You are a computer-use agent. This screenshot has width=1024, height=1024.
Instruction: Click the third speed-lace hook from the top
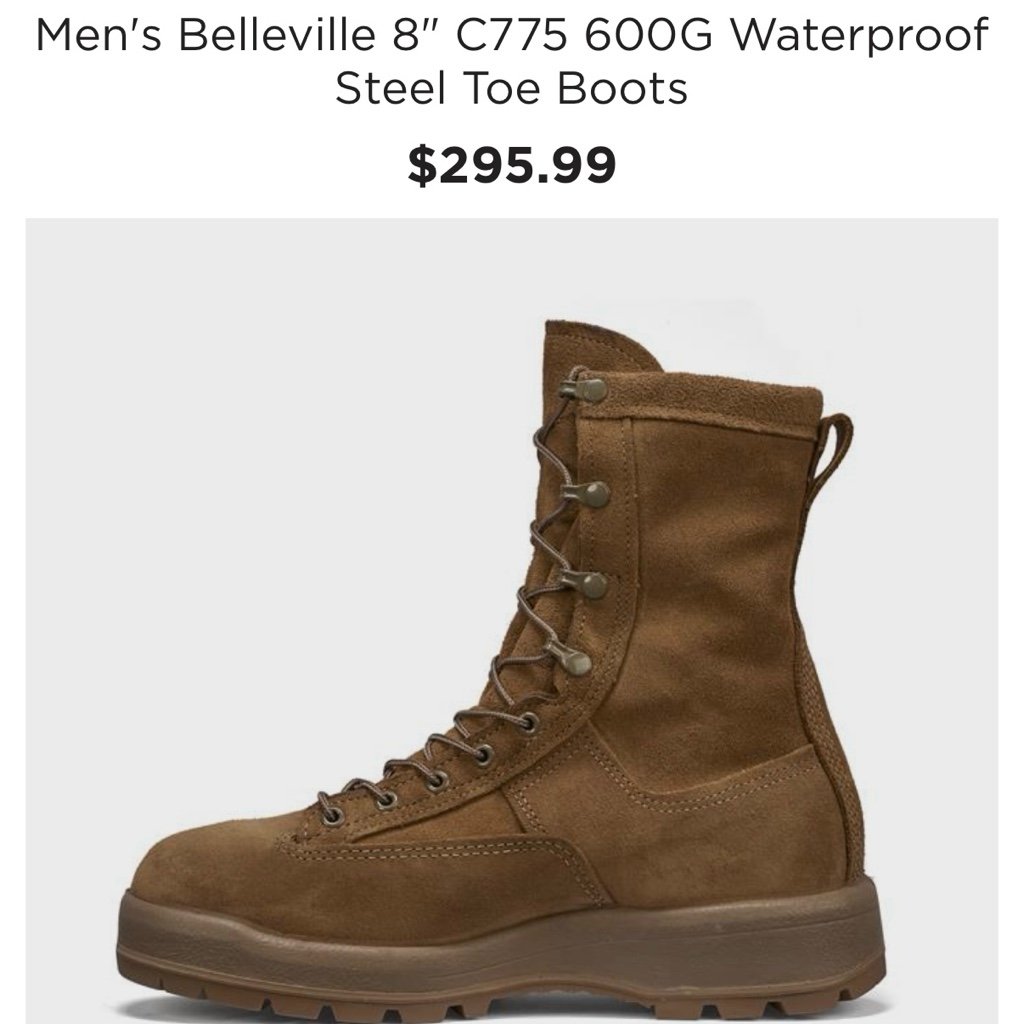click(584, 584)
